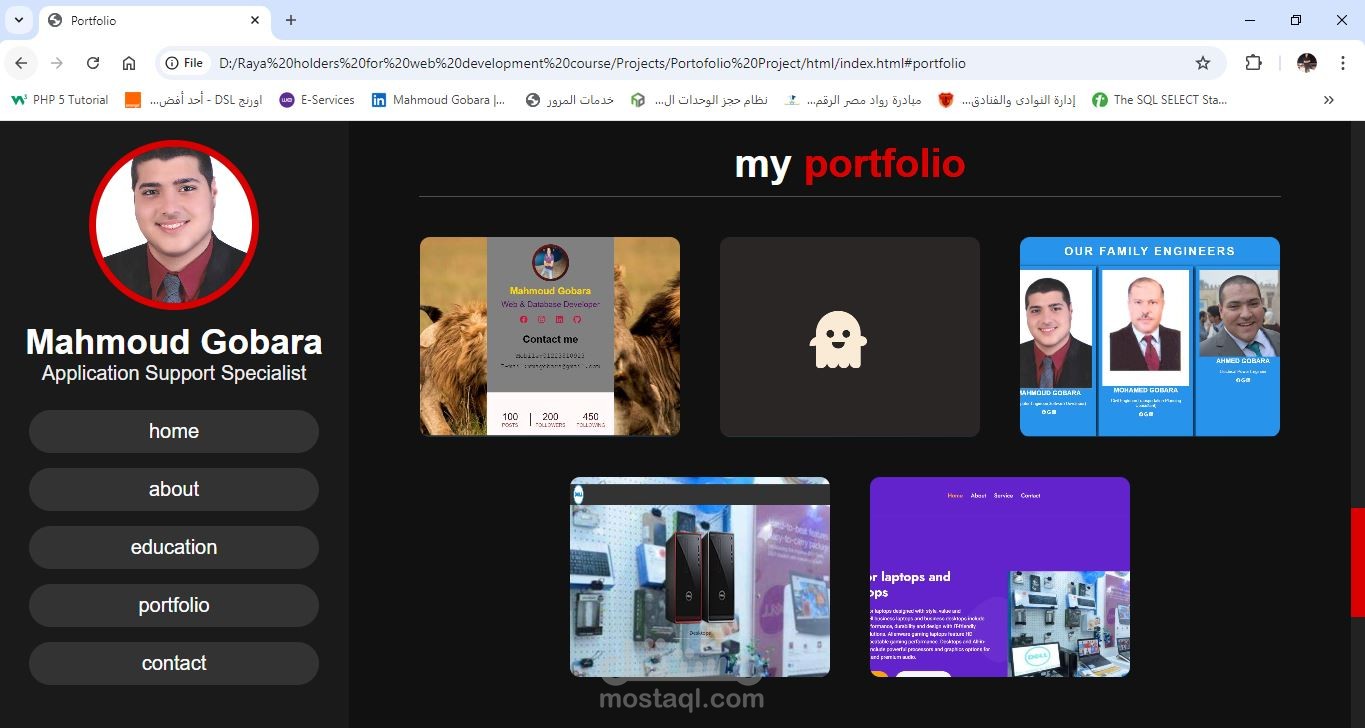This screenshot has height=728, width=1365.
Task: Go to the education section
Action: (x=174, y=547)
